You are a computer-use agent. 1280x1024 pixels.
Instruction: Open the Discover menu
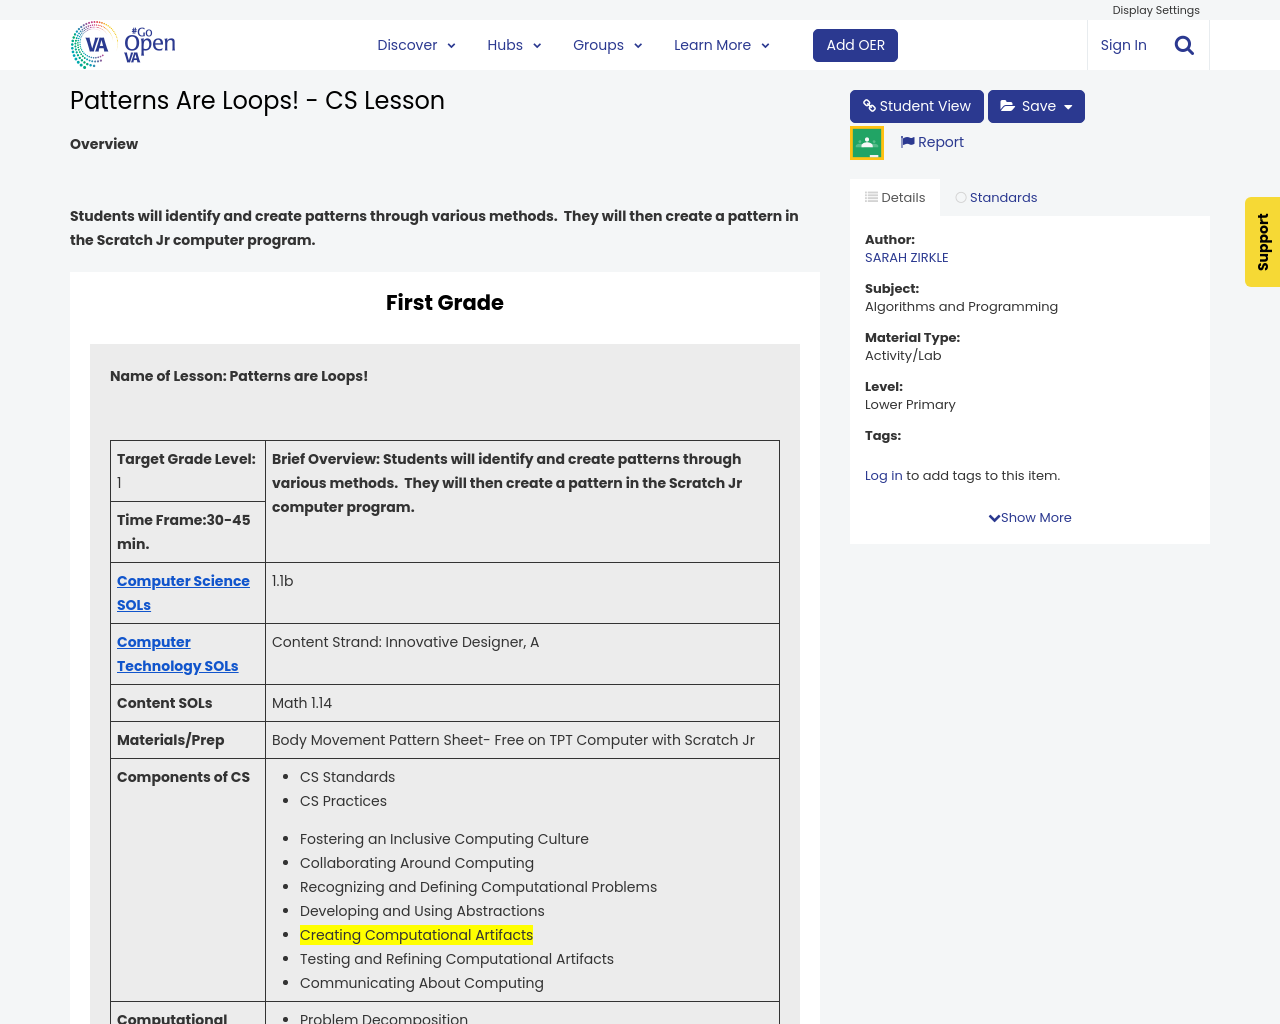tap(416, 45)
